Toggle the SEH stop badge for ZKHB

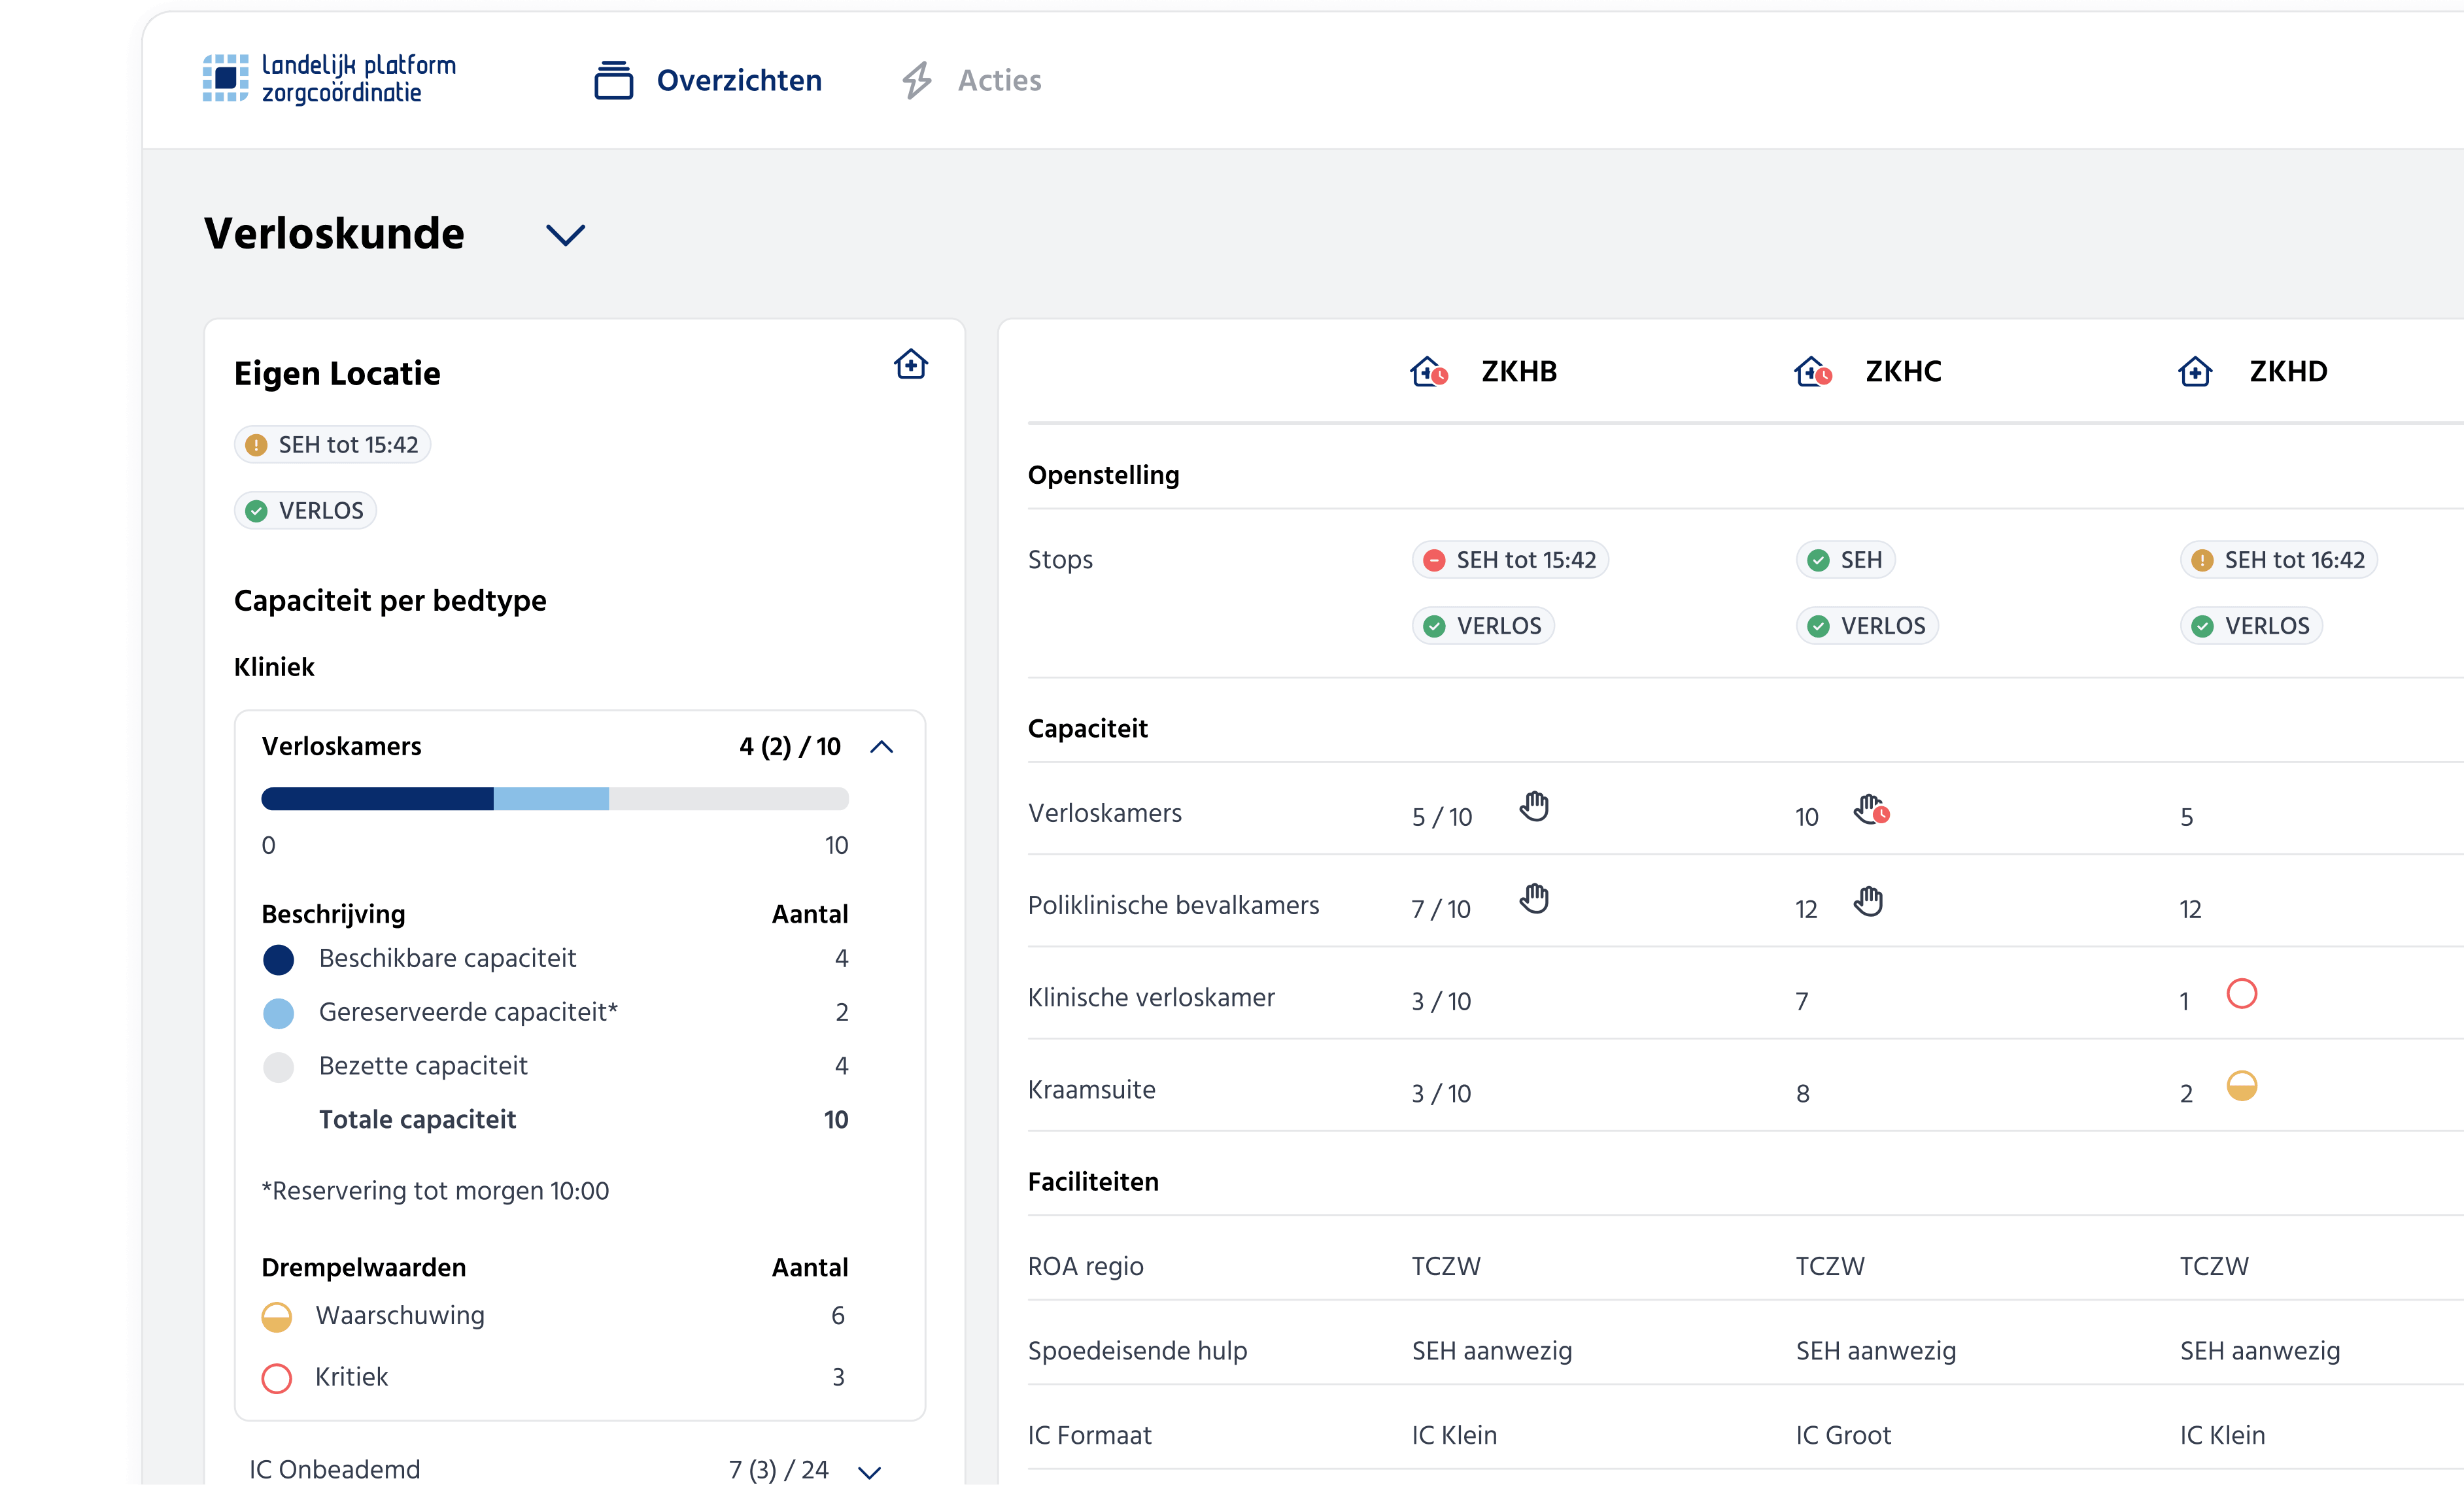[1509, 560]
